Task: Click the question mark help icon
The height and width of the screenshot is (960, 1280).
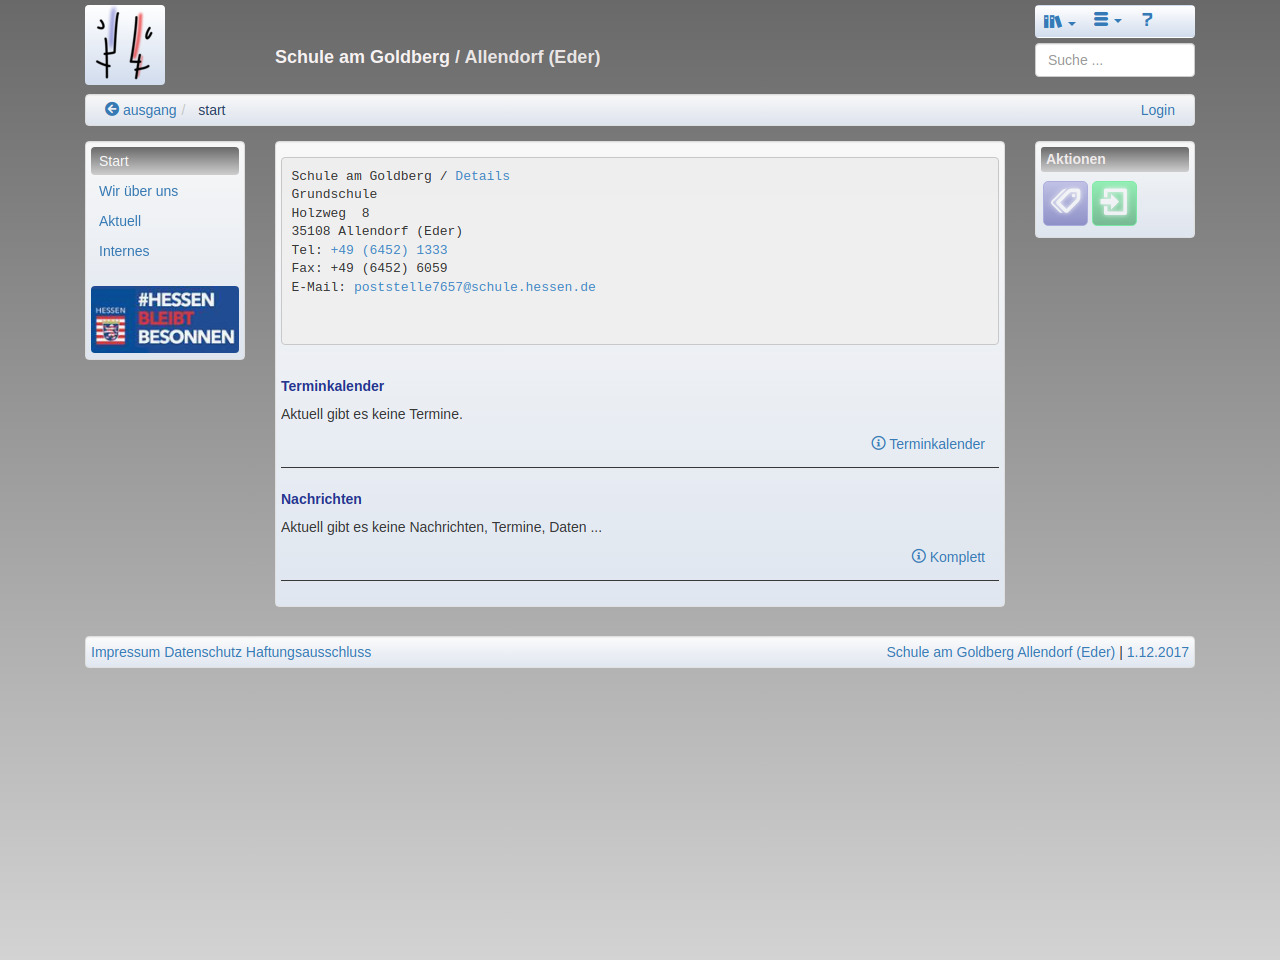Action: (1147, 20)
